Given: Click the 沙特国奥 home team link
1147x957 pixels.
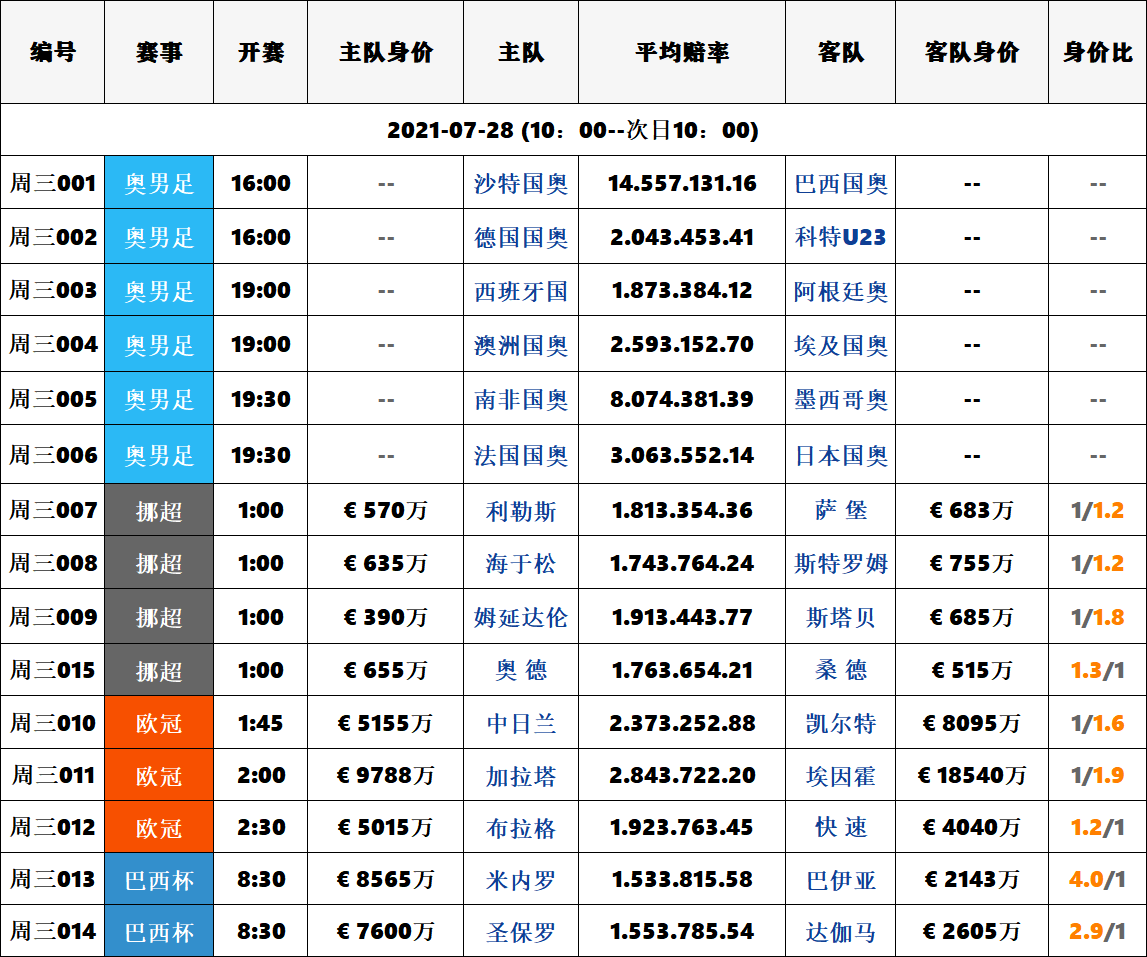Looking at the screenshot, I should click(520, 184).
